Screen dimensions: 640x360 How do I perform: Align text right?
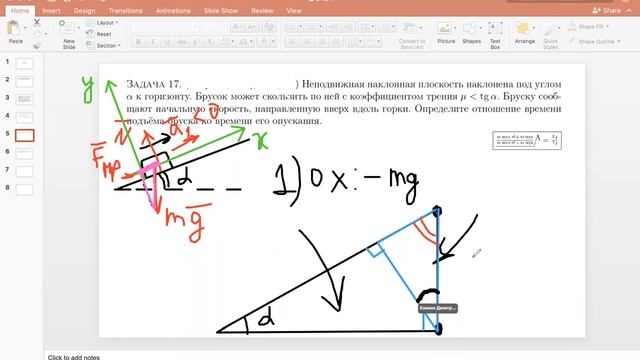click(322, 42)
